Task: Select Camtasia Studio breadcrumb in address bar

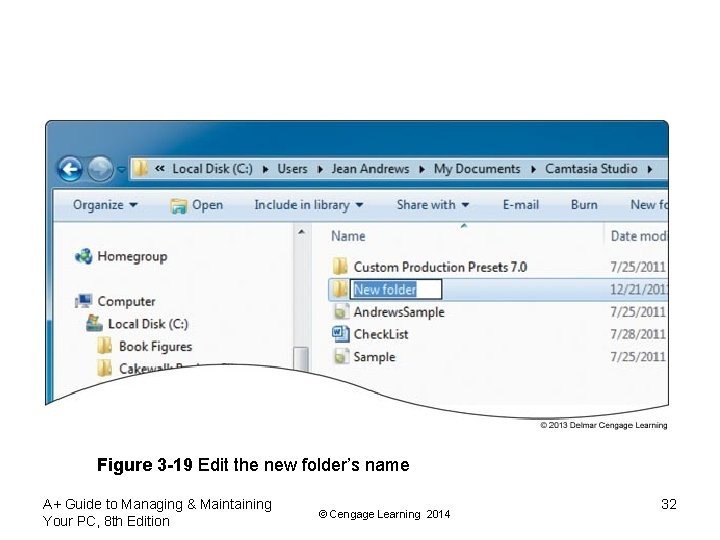Action: (x=591, y=169)
